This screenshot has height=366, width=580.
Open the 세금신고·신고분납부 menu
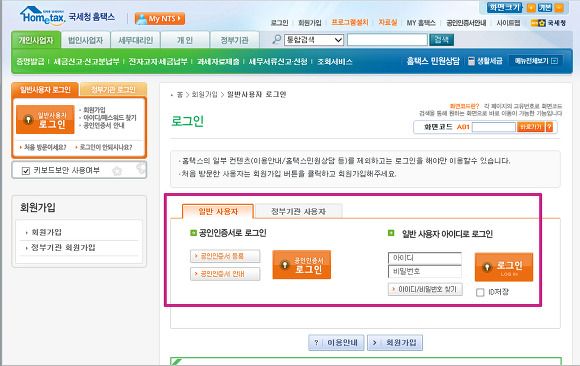(x=86, y=61)
